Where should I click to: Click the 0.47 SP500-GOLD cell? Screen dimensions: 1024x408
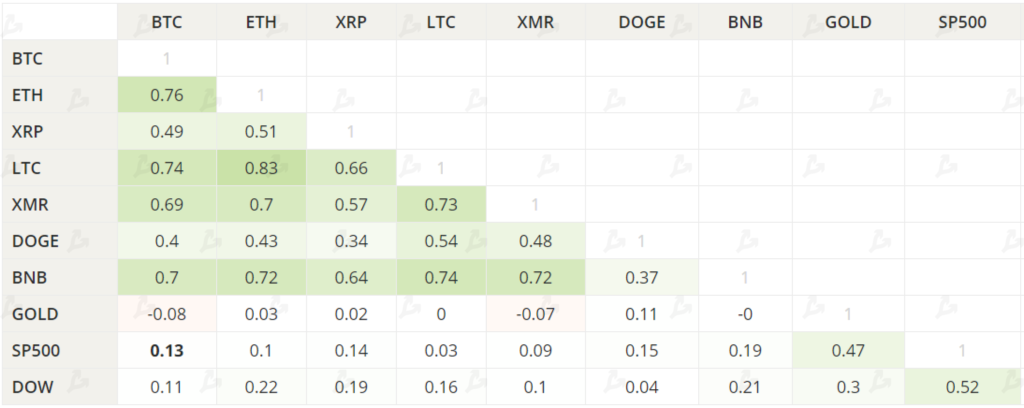click(849, 351)
